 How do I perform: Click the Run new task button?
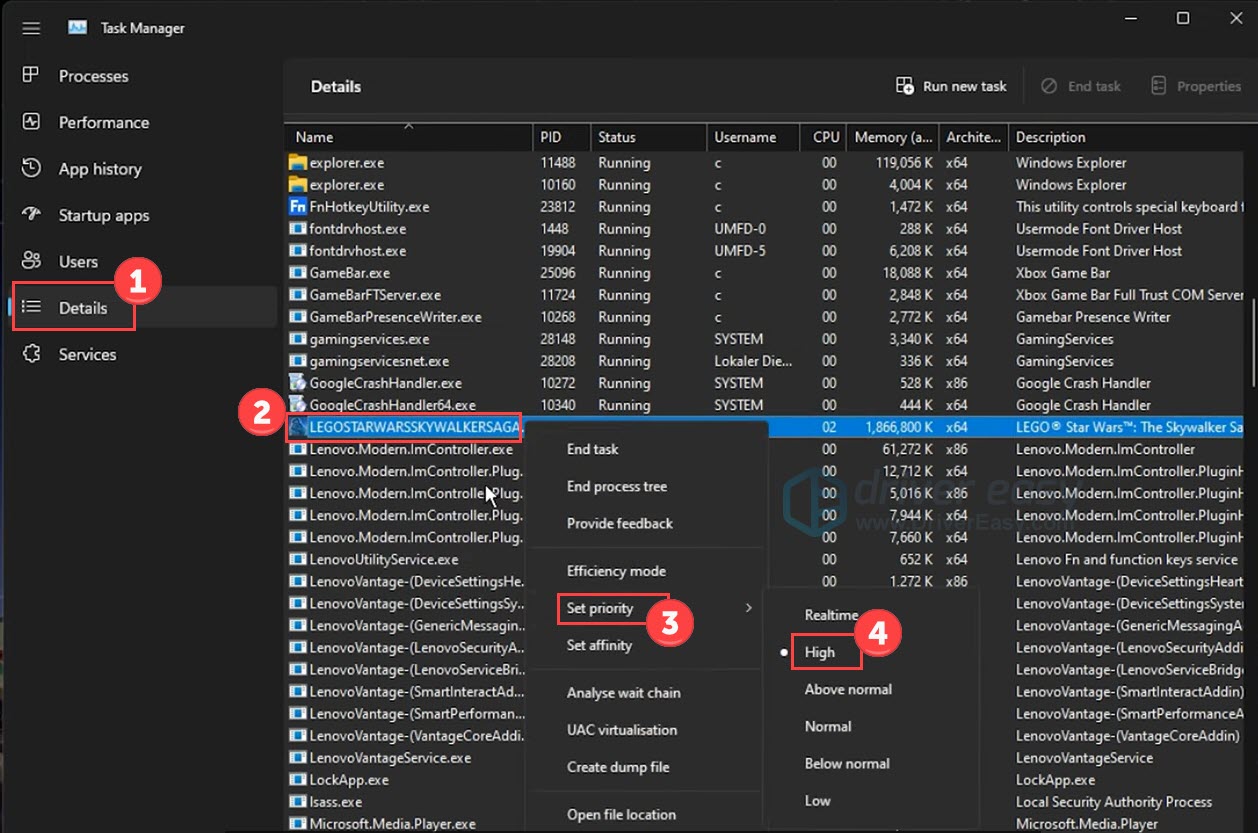pos(951,86)
